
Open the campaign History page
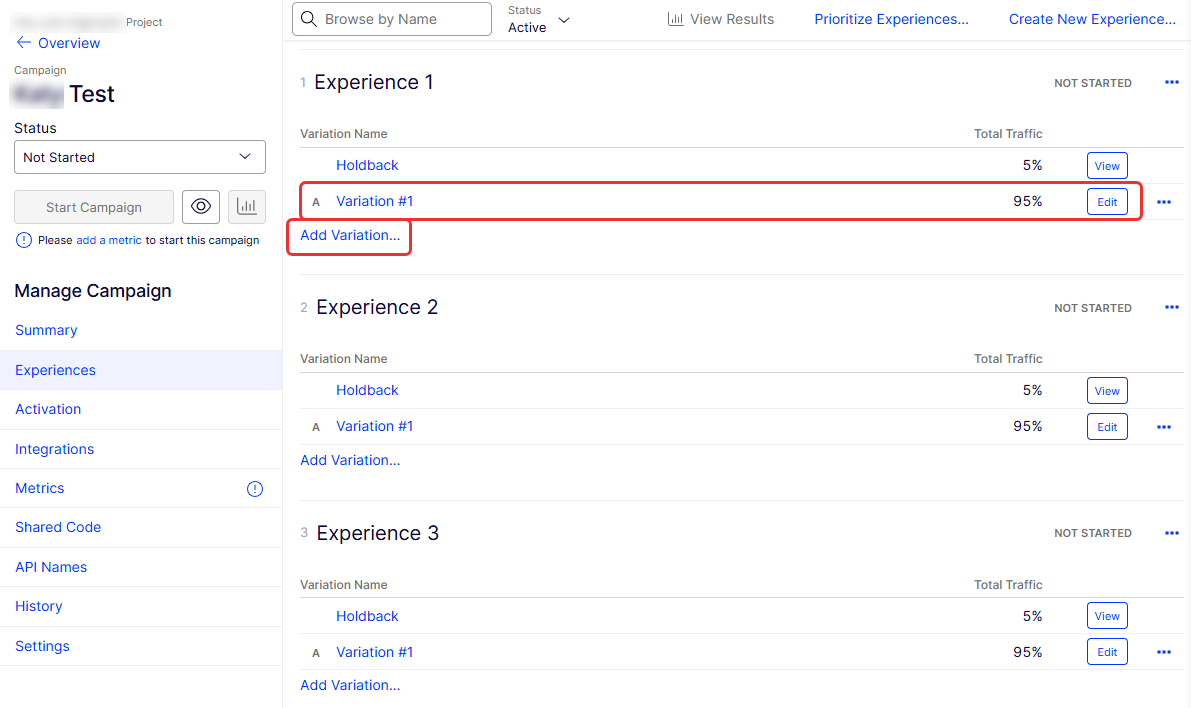pos(39,606)
